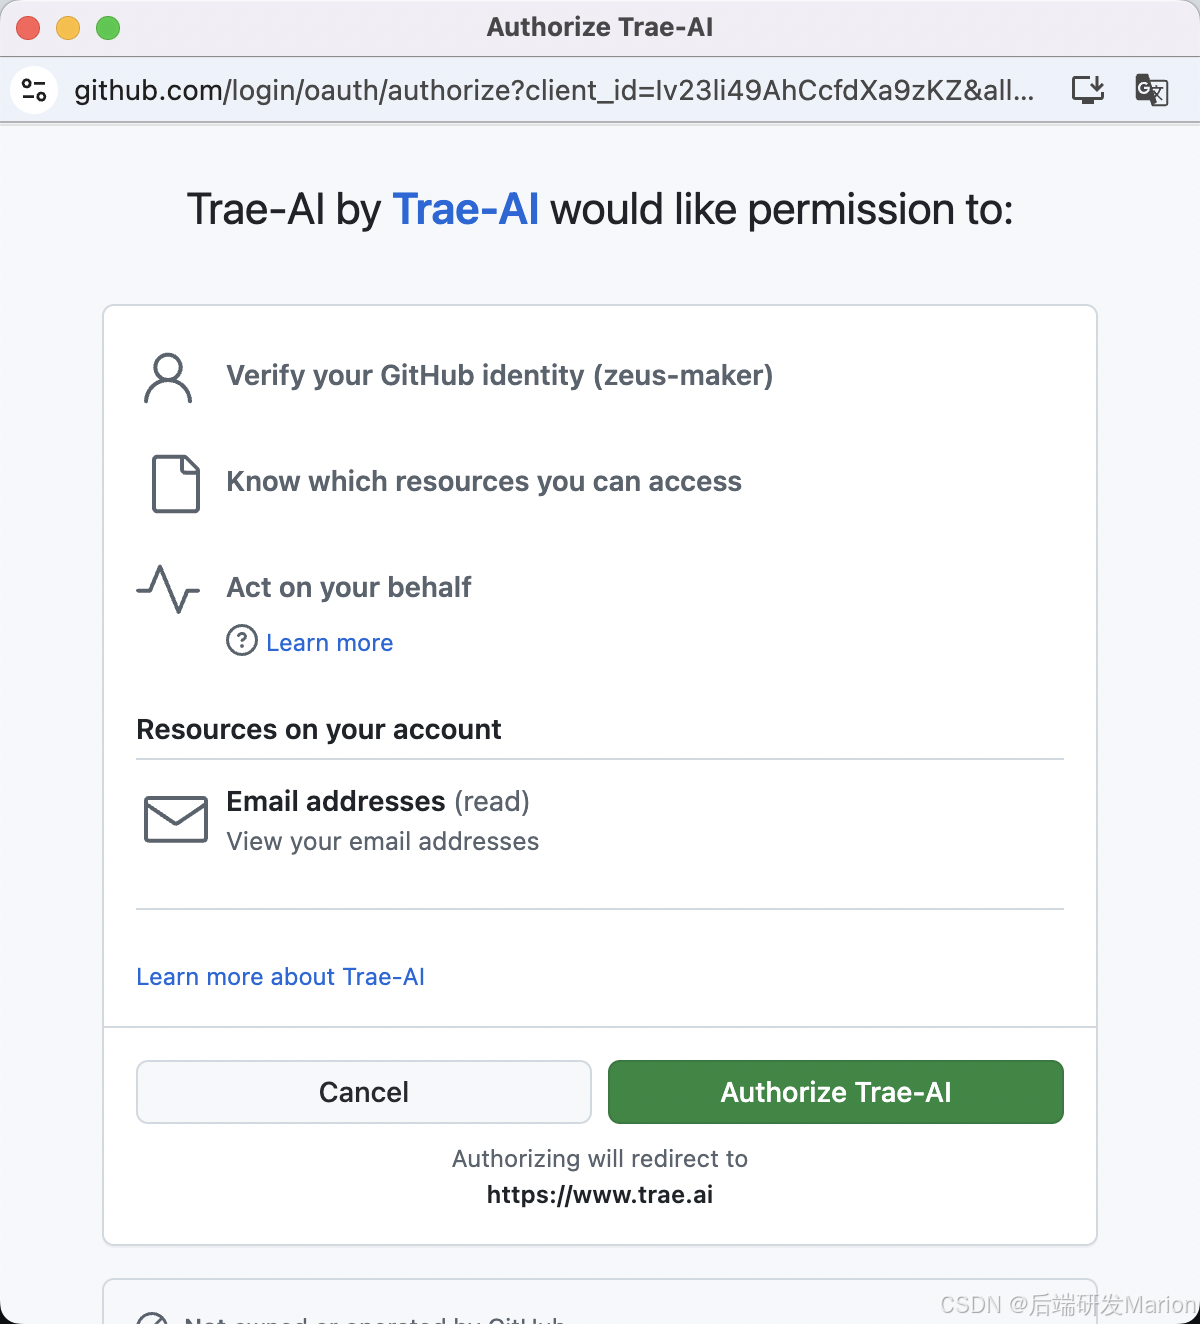Click the envelope icon for Email addresses
Image resolution: width=1200 pixels, height=1324 pixels.
tap(176, 819)
